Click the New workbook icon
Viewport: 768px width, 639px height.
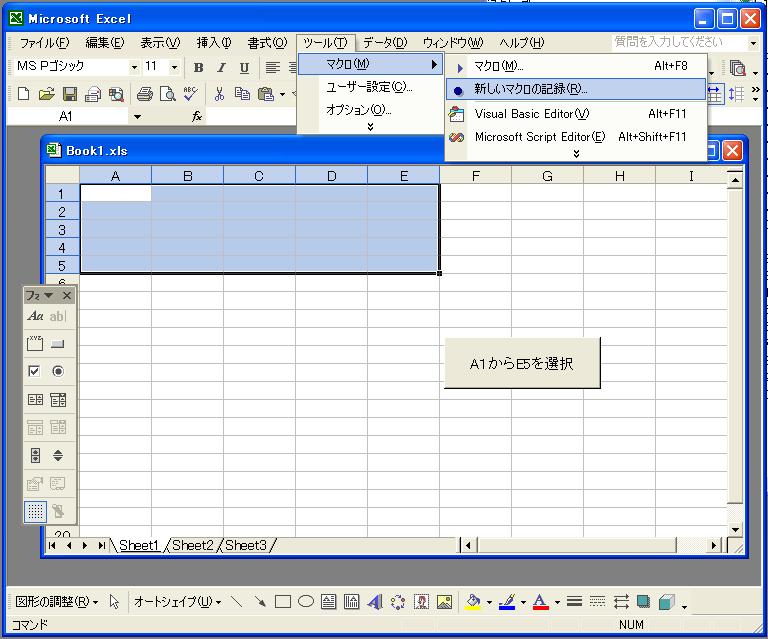(23, 94)
